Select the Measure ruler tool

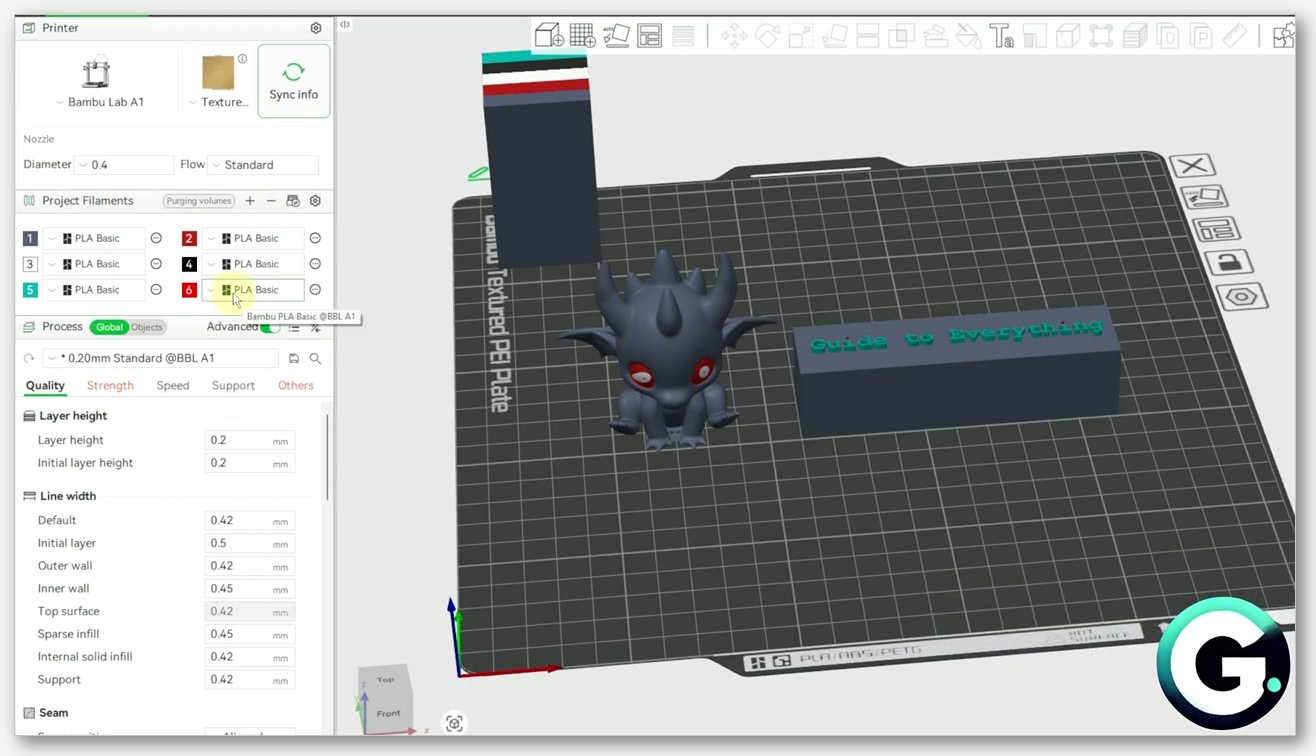coord(1235,37)
